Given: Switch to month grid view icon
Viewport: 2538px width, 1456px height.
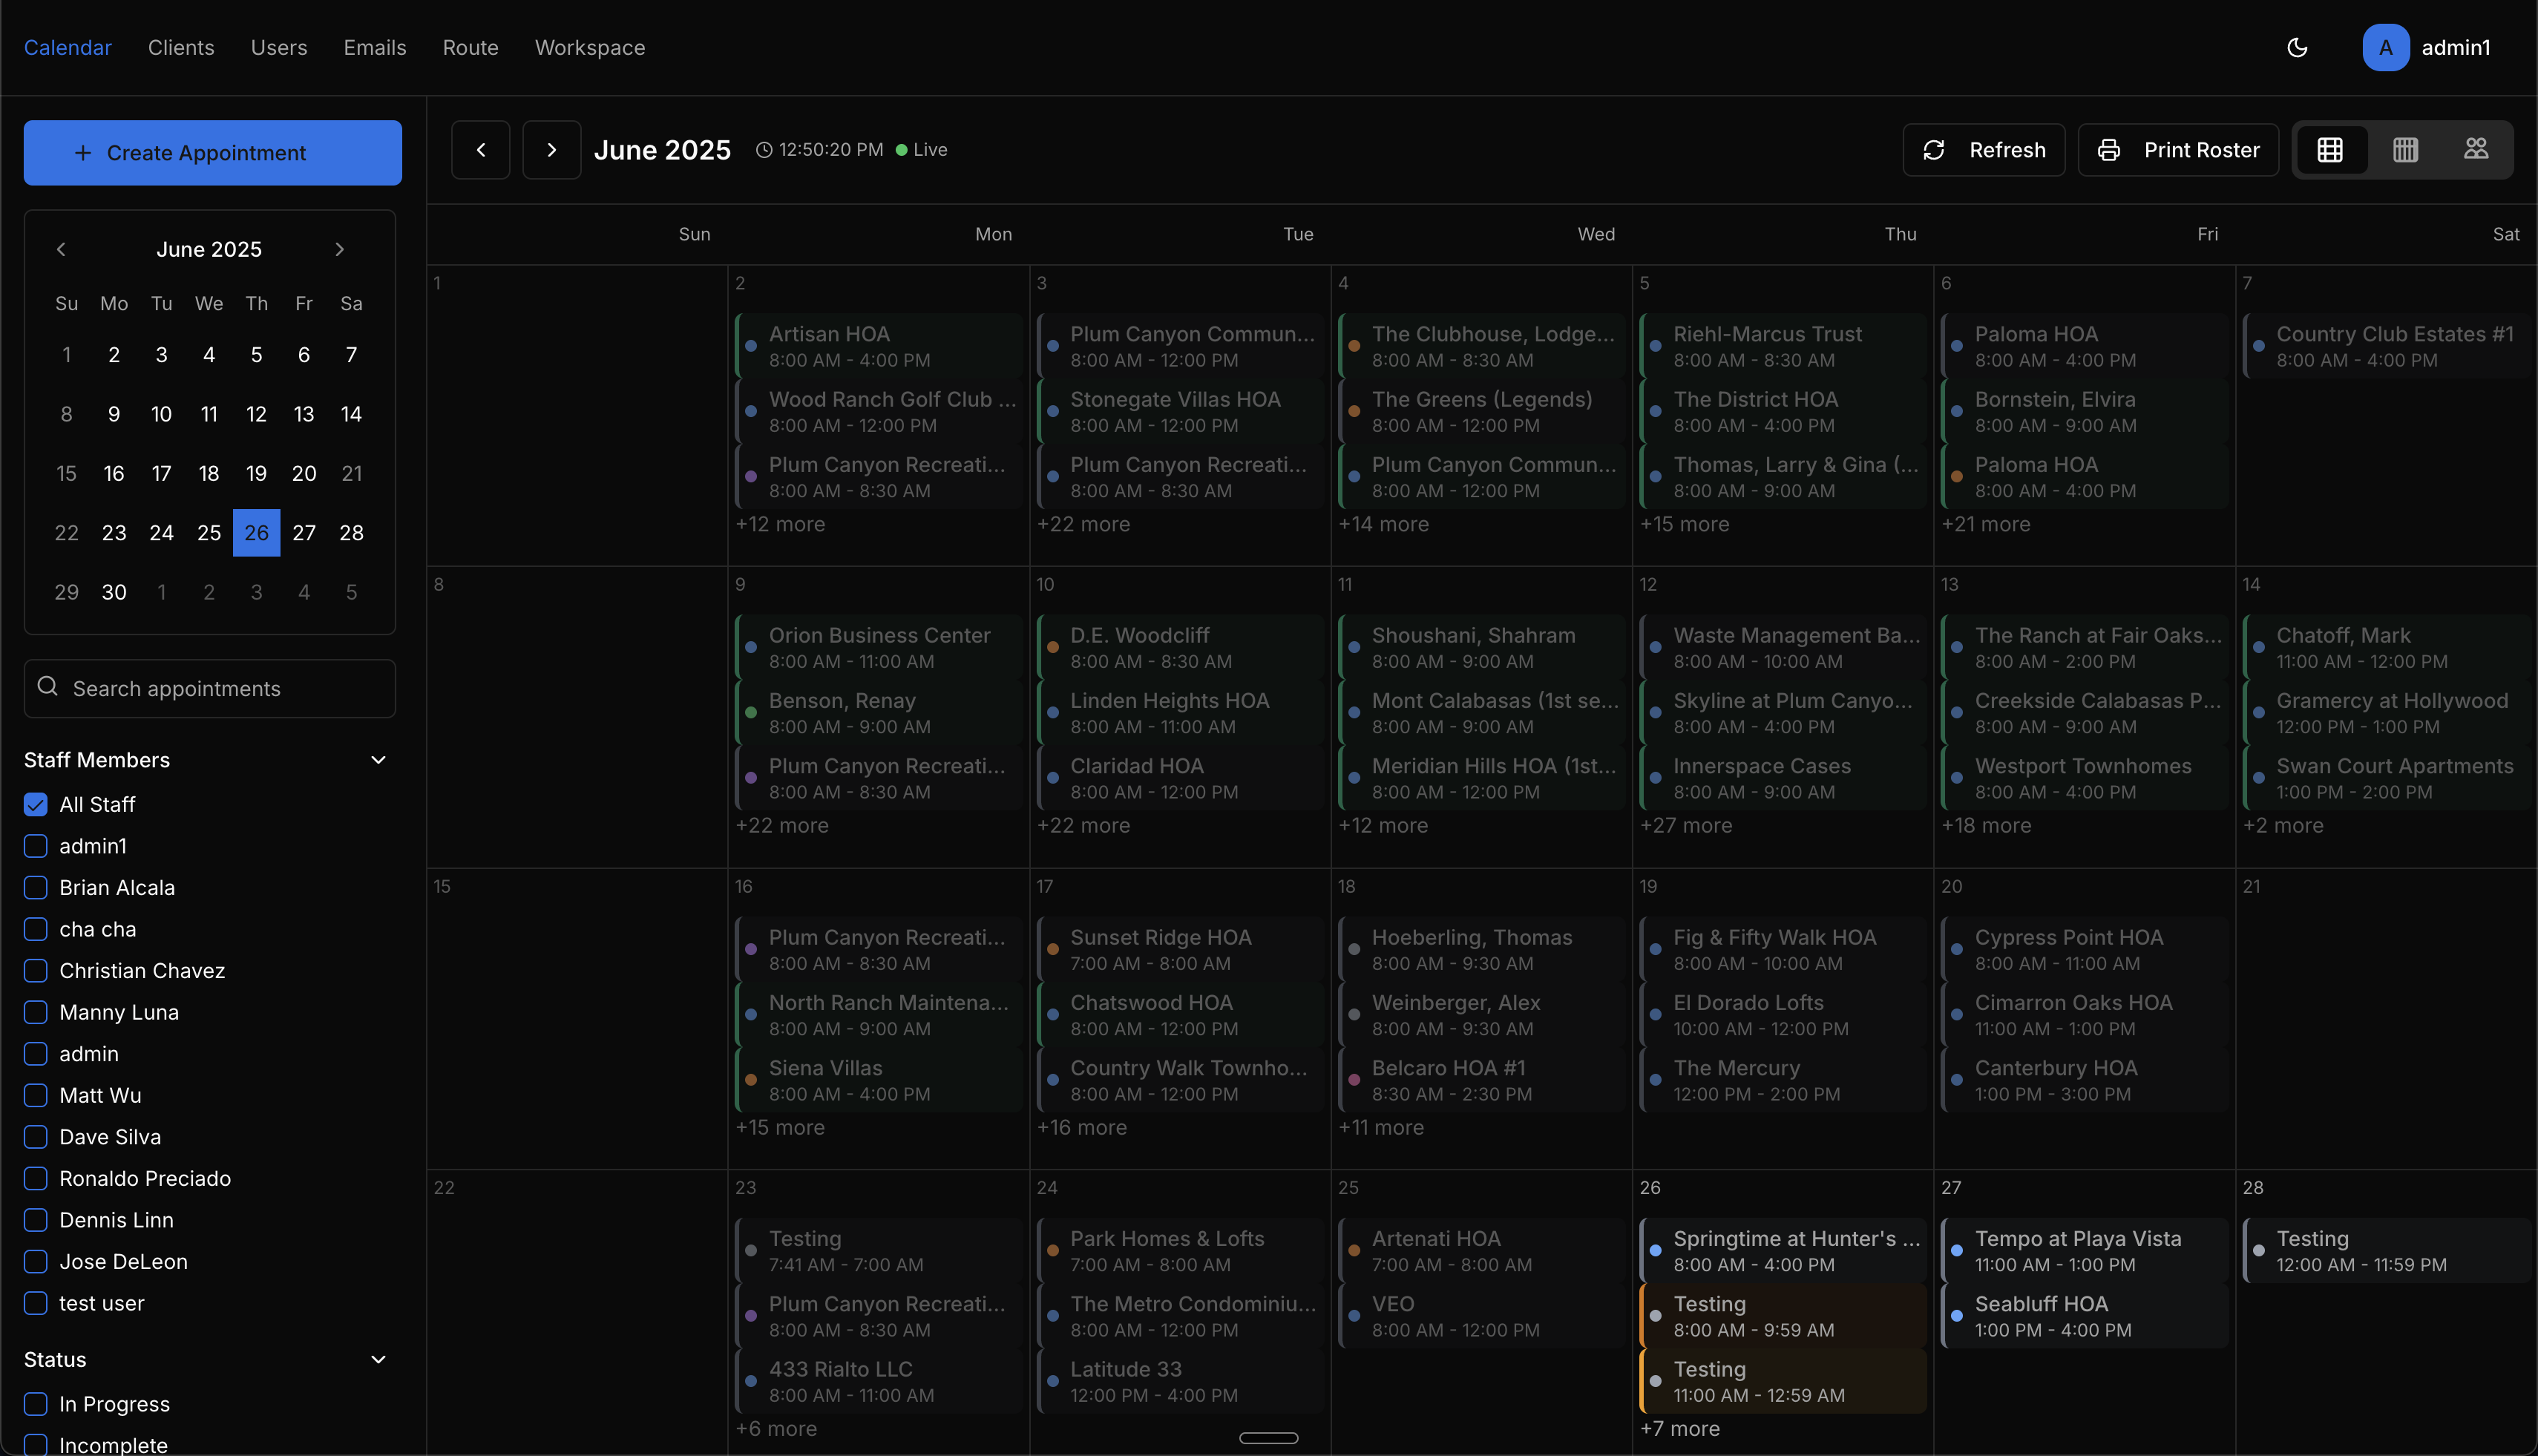Looking at the screenshot, I should 2330,150.
